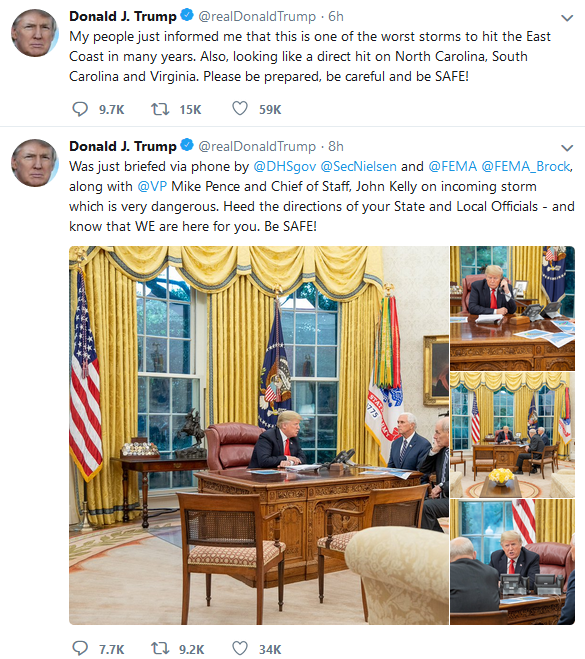View top-right photo of phone call
Screen dimensions: 585x659
point(512,308)
